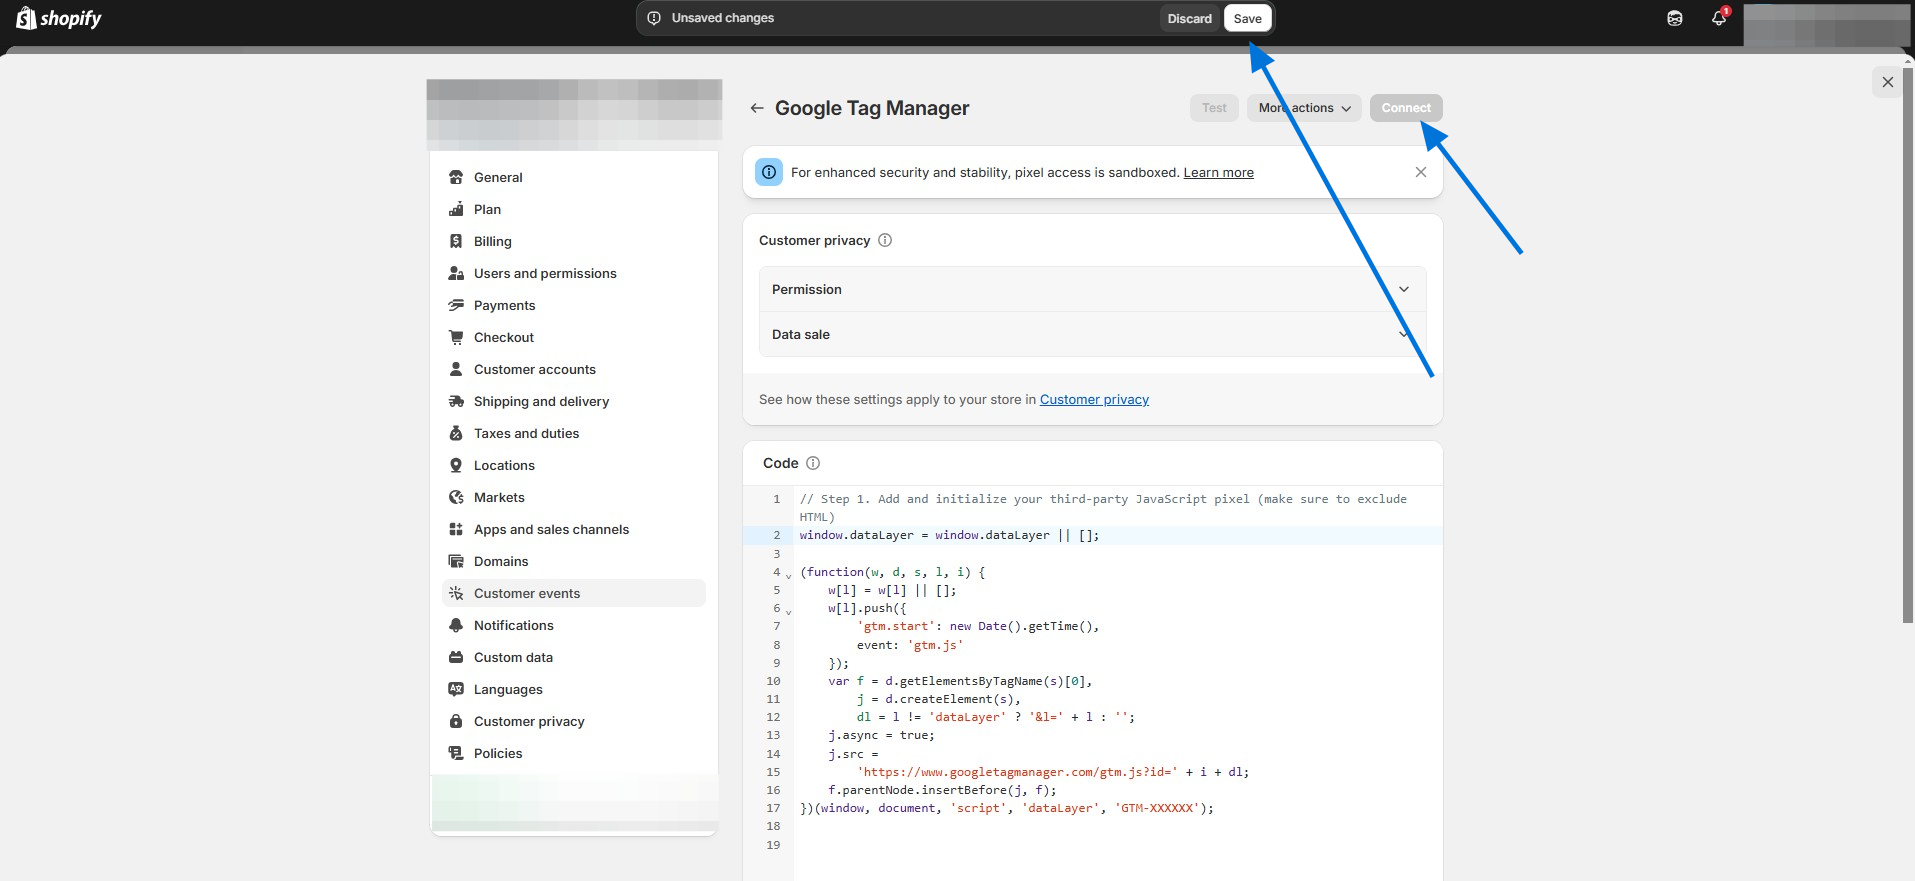The image size is (1915, 881).
Task: Expand the Data sale section
Action: 1092,334
